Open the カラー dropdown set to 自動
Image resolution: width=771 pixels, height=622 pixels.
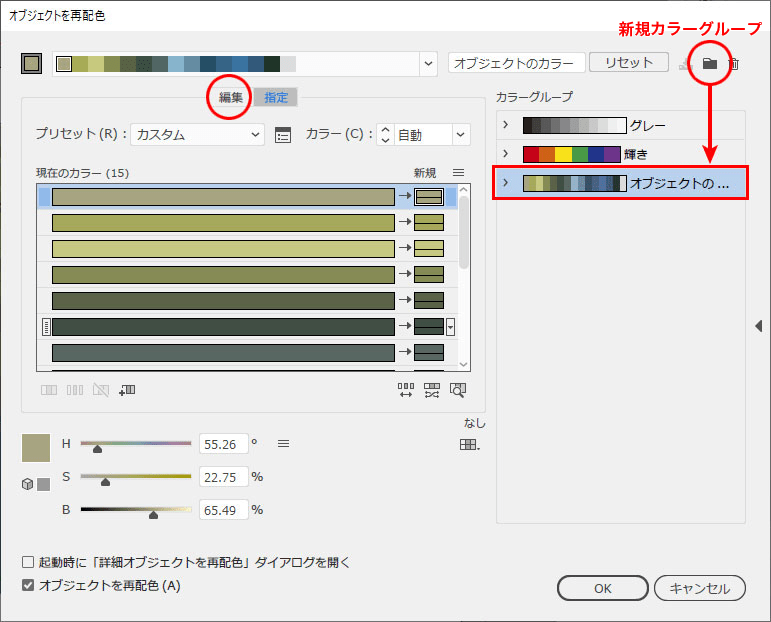coord(430,134)
